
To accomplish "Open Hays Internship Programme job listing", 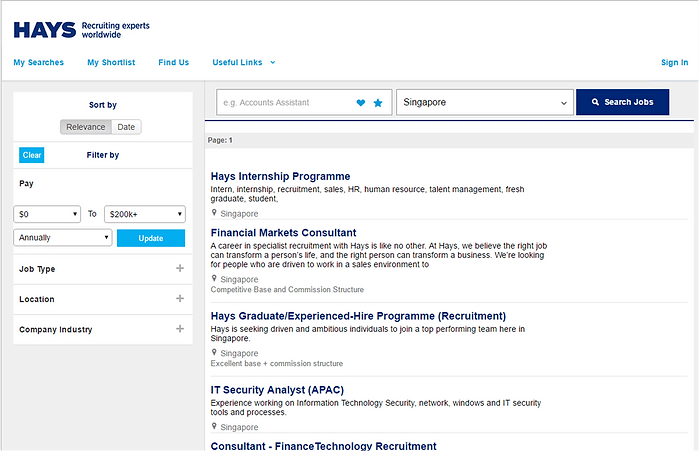I will pos(280,176).
